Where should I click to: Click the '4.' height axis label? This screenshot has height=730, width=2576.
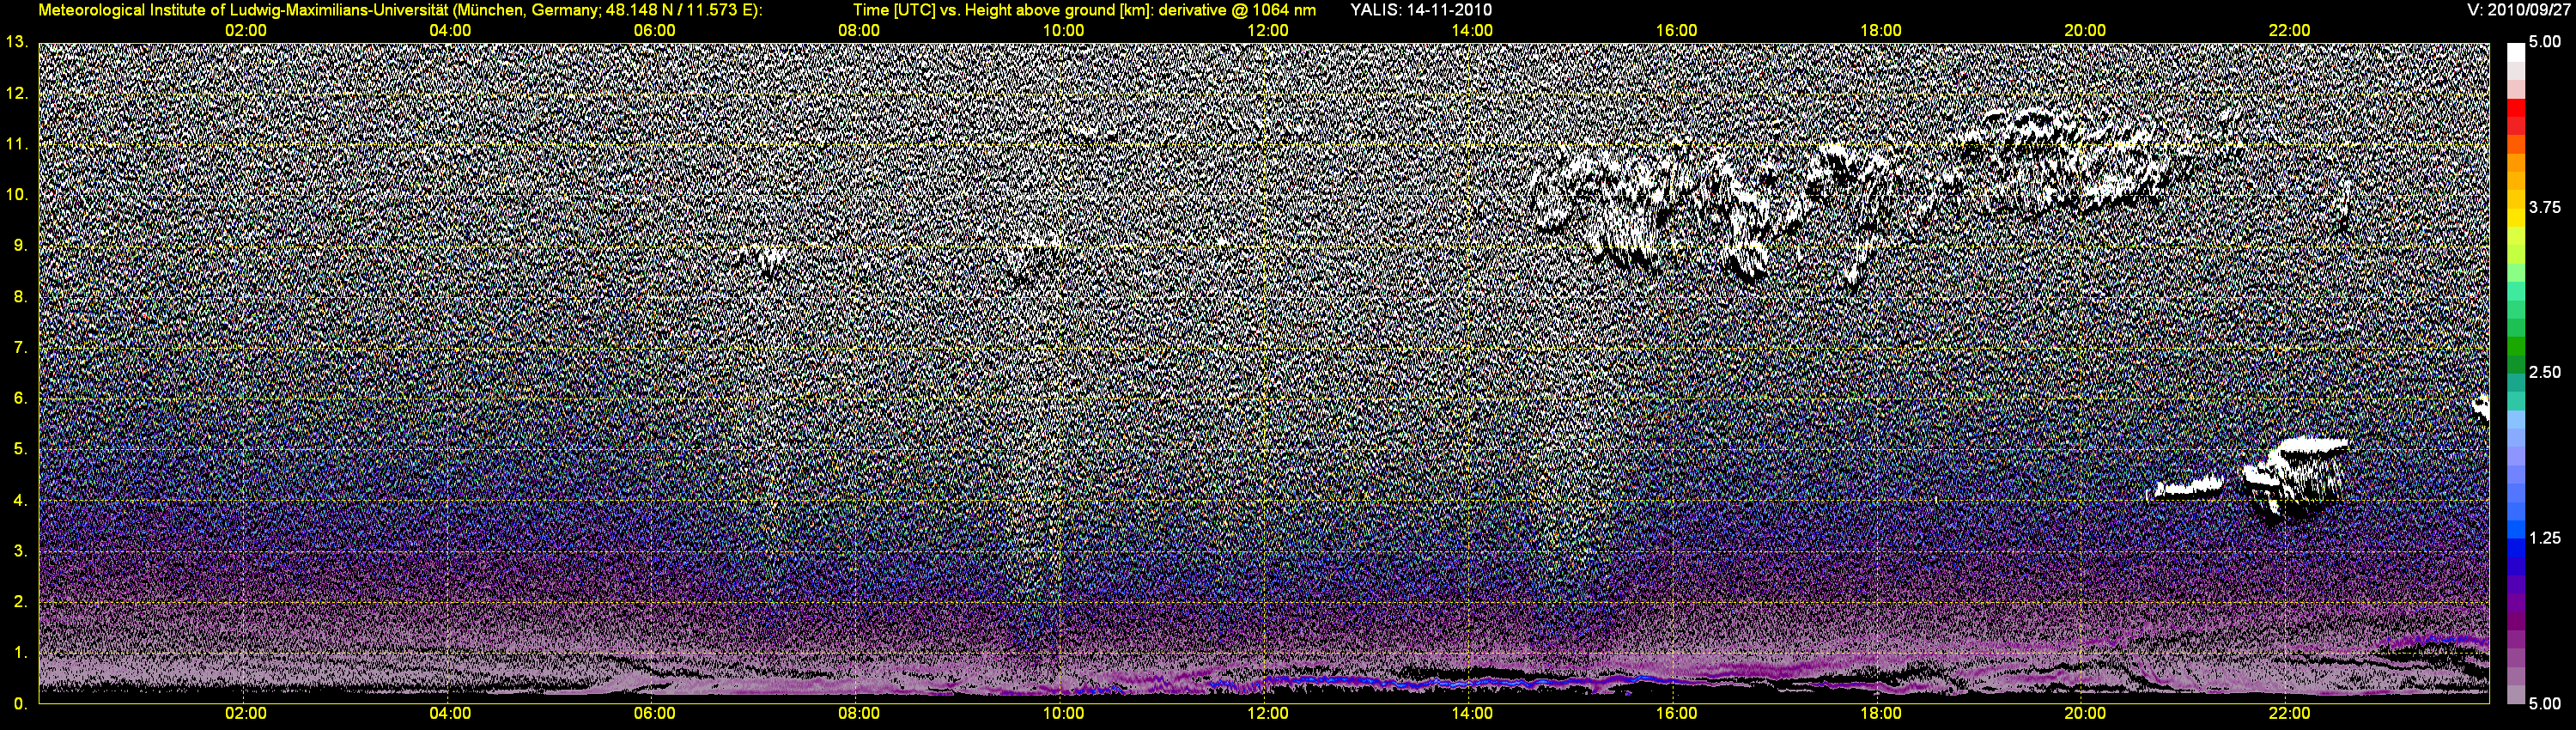(x=20, y=501)
